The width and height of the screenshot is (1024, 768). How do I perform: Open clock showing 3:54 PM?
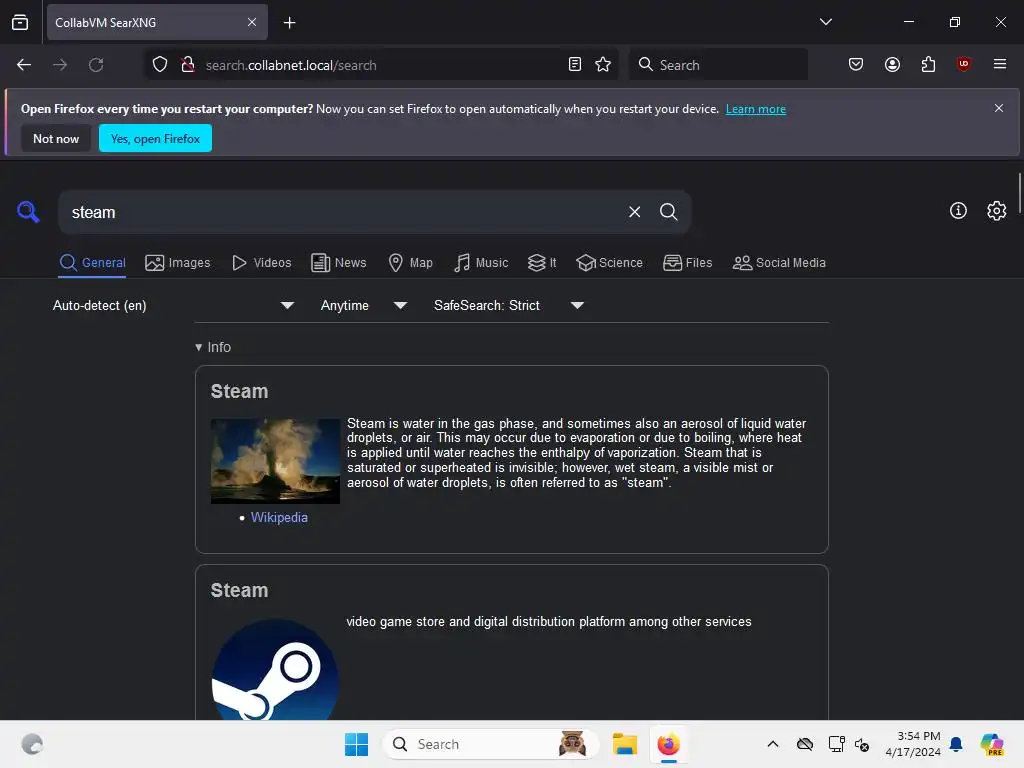coord(913,744)
